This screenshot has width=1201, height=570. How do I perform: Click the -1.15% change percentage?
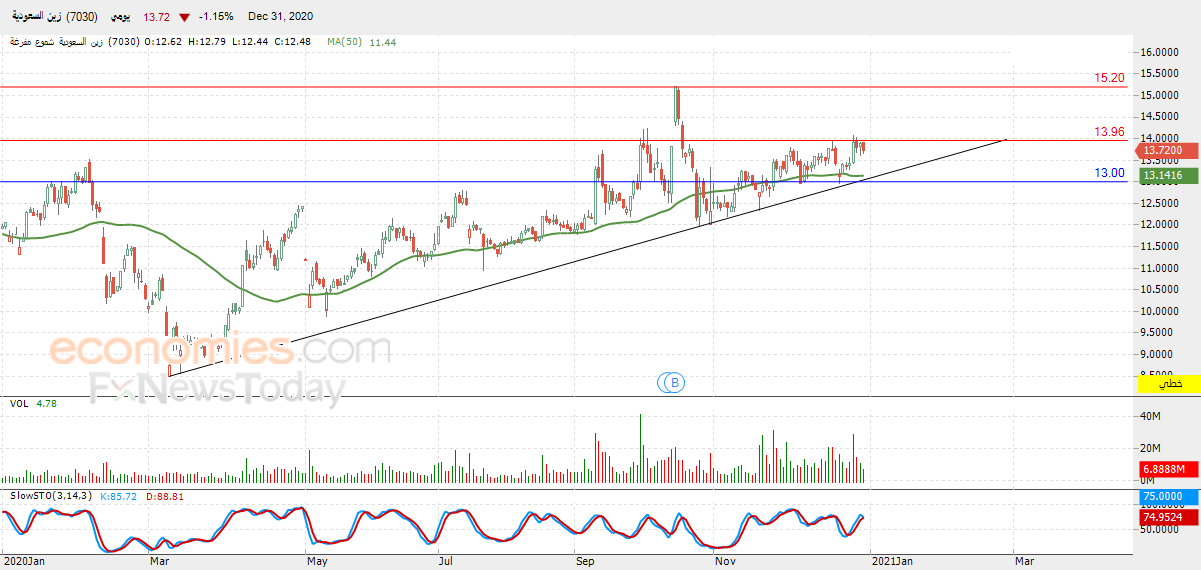coord(216,17)
